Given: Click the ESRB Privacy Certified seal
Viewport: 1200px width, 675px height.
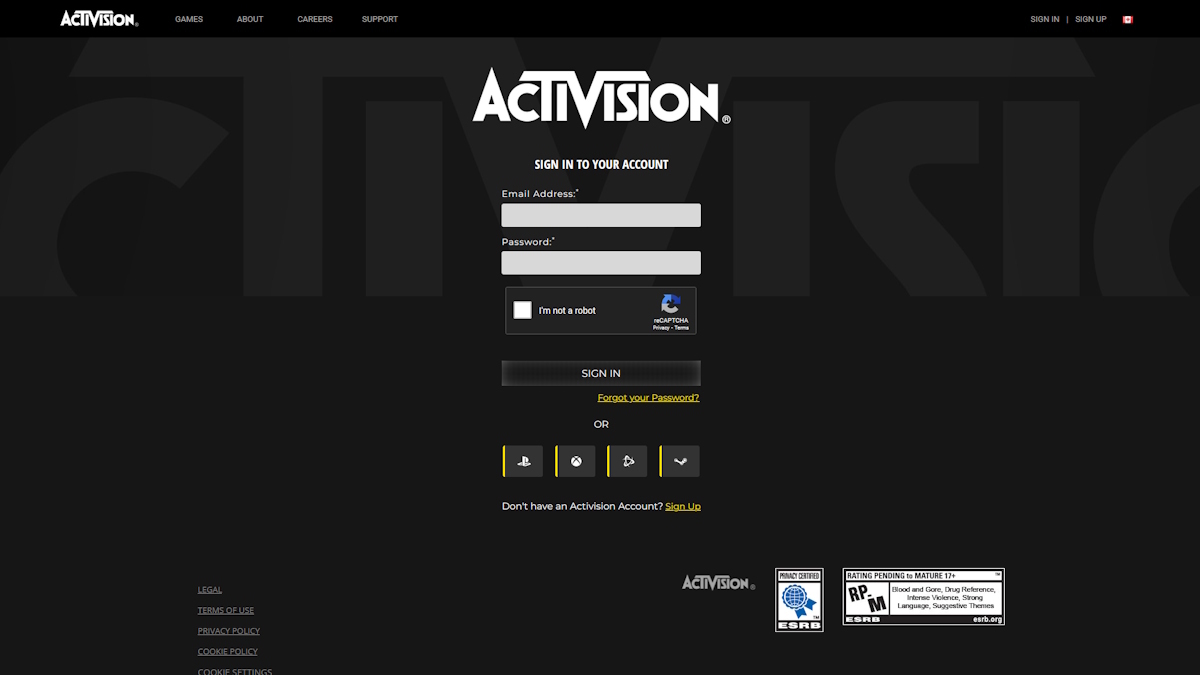Looking at the screenshot, I should click(799, 597).
